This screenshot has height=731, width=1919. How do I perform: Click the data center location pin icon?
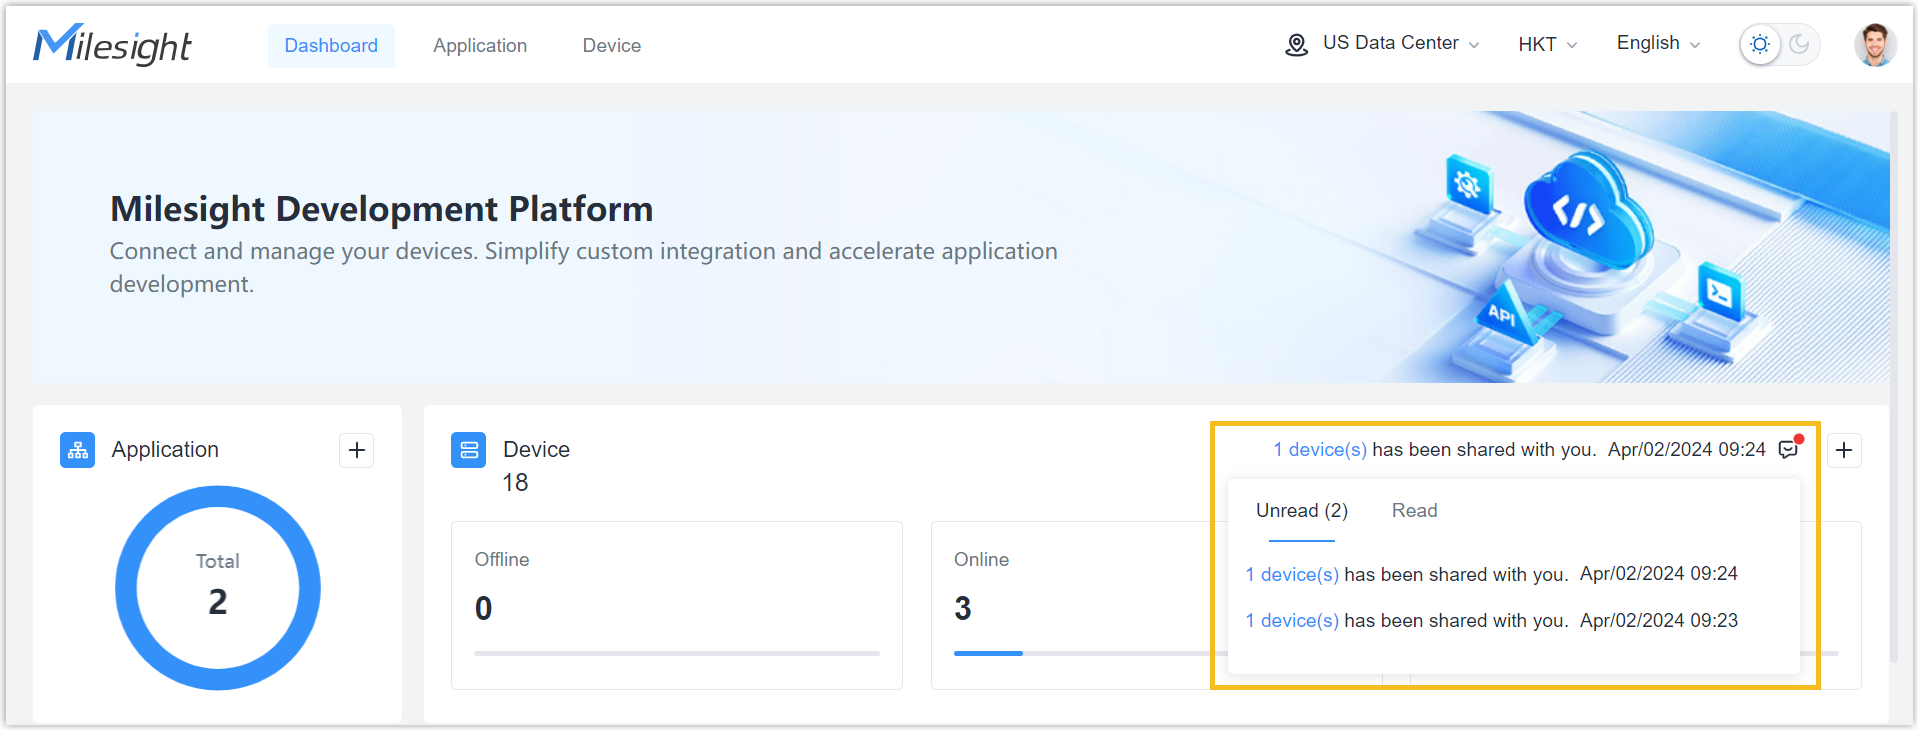1296,45
